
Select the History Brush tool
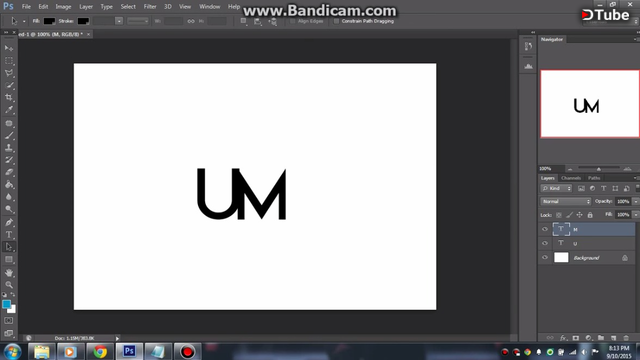[9, 160]
